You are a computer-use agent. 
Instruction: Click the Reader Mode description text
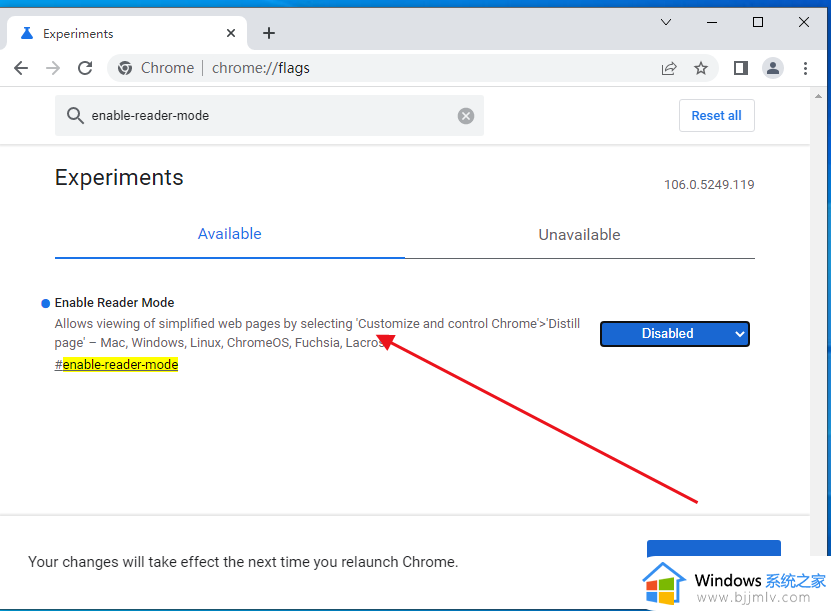pos(317,333)
